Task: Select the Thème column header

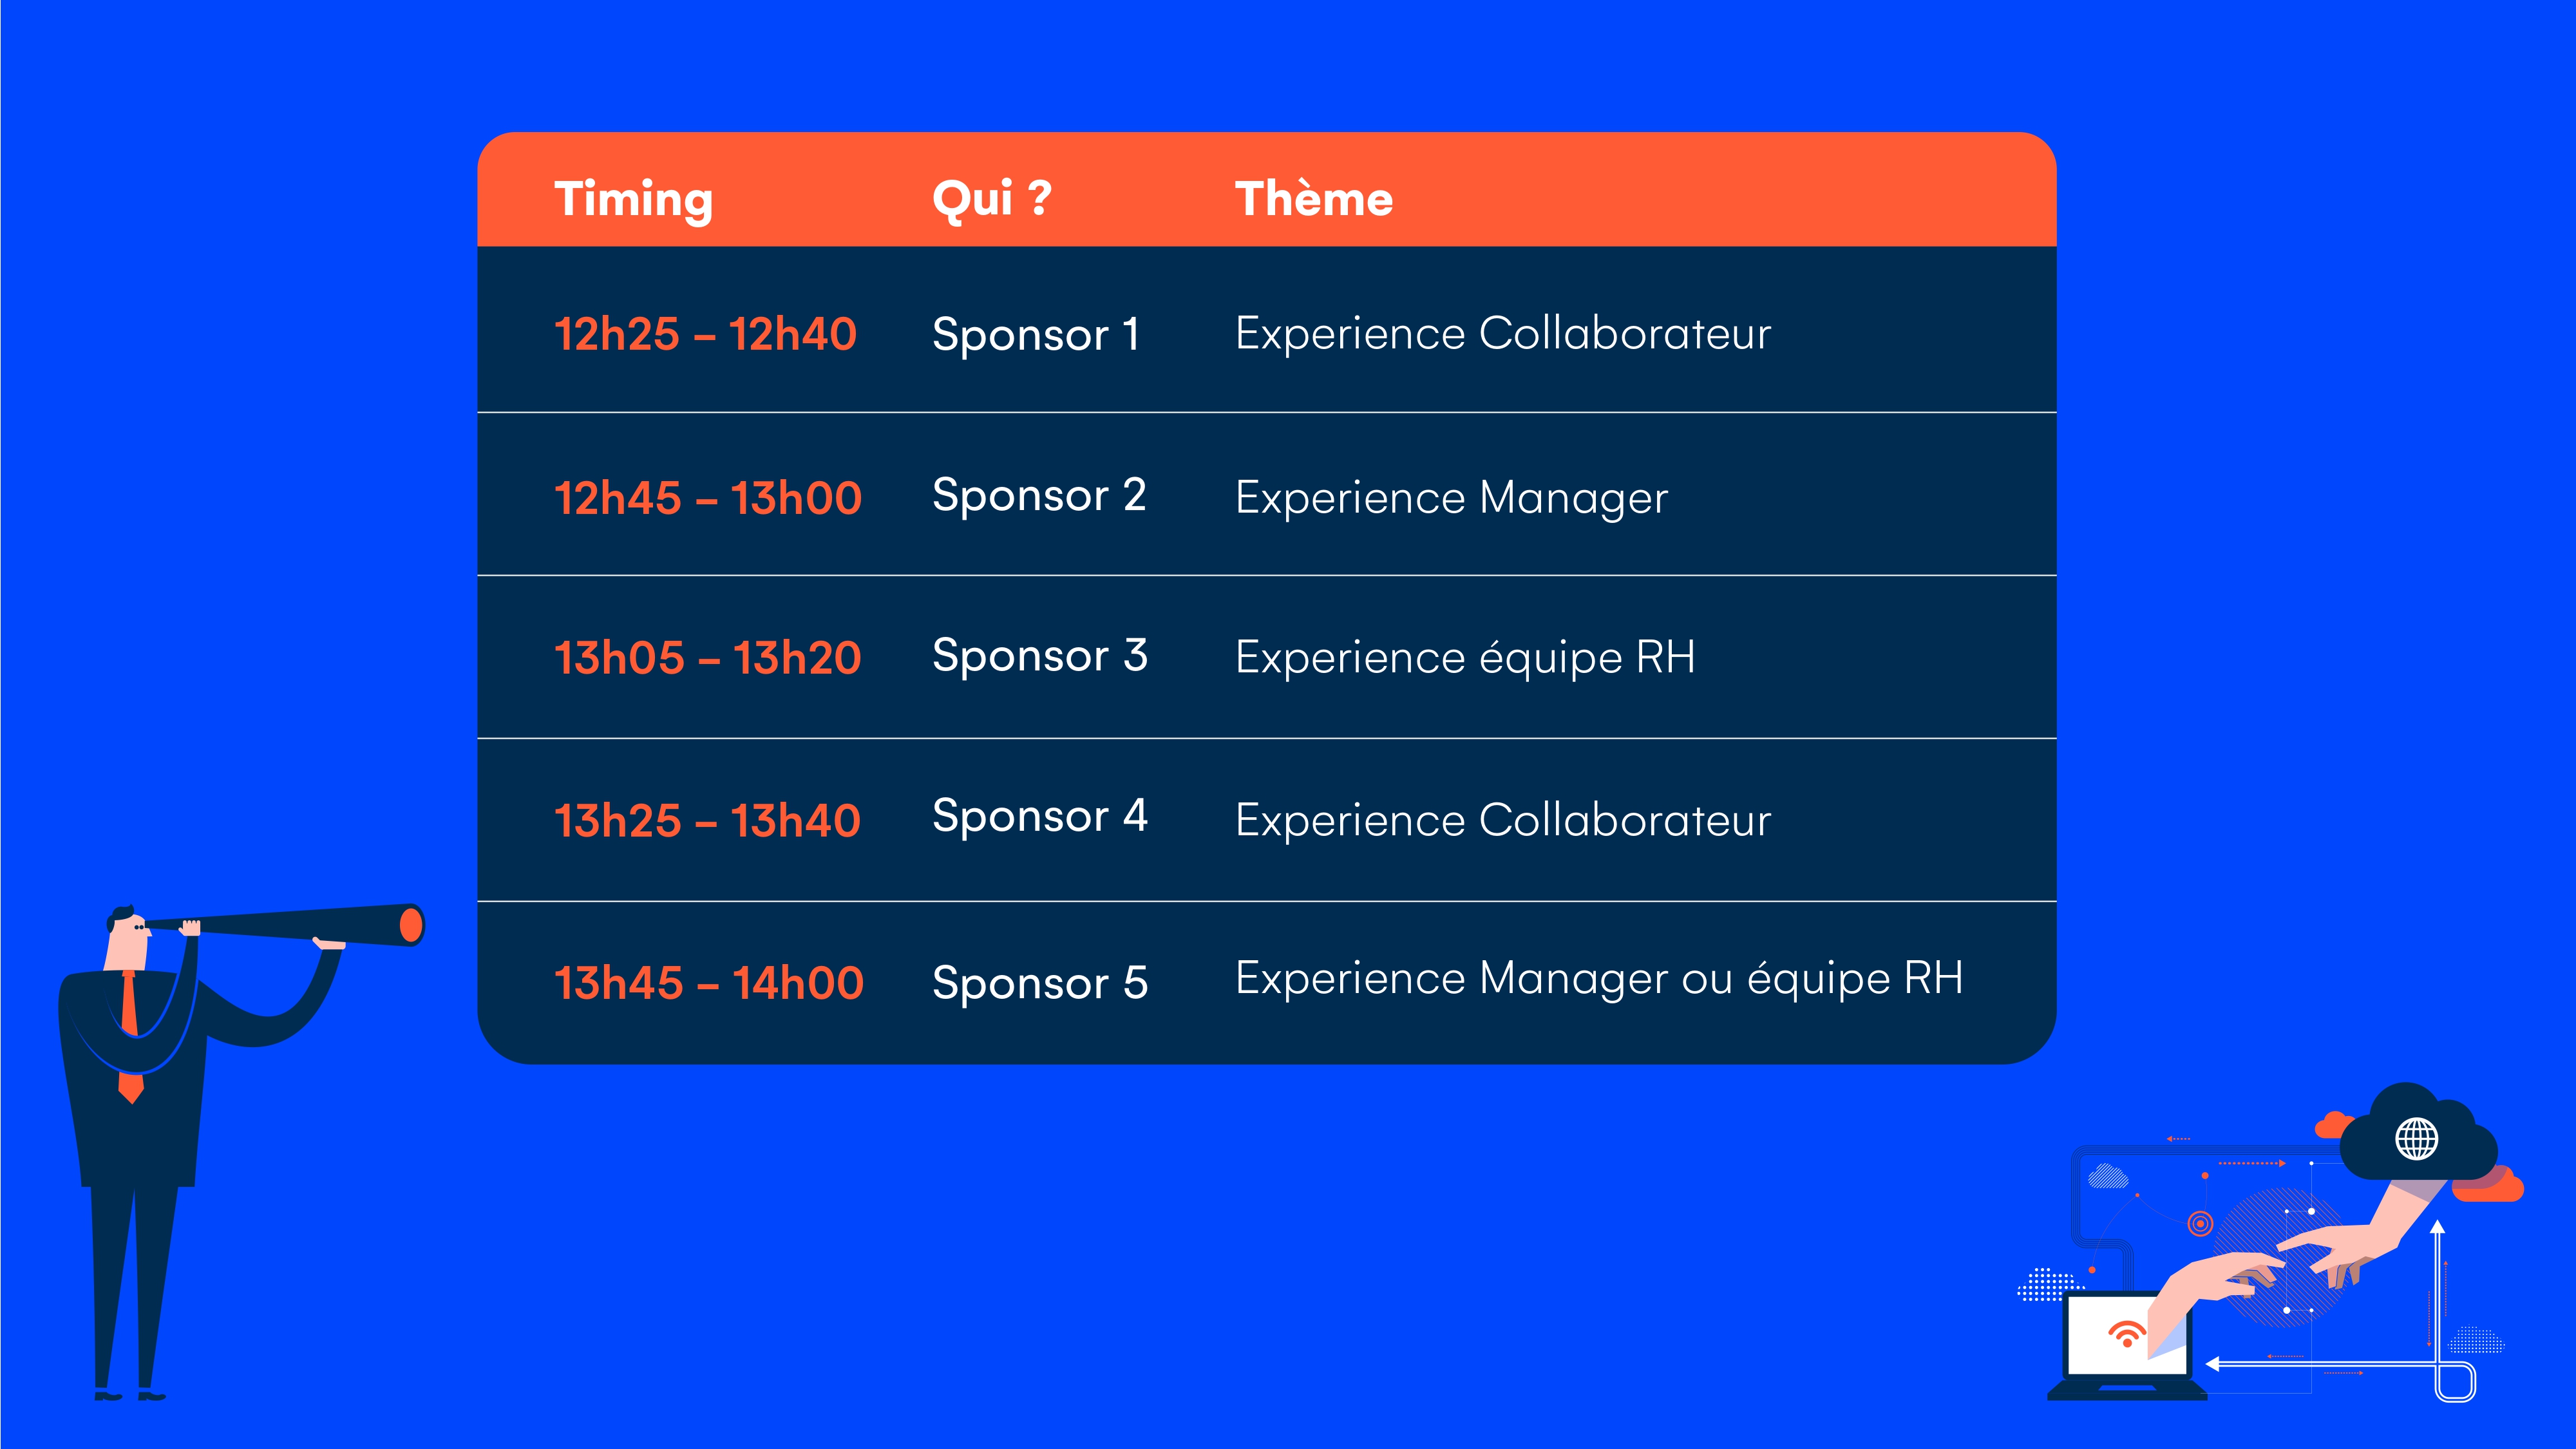Action: [x=1313, y=198]
